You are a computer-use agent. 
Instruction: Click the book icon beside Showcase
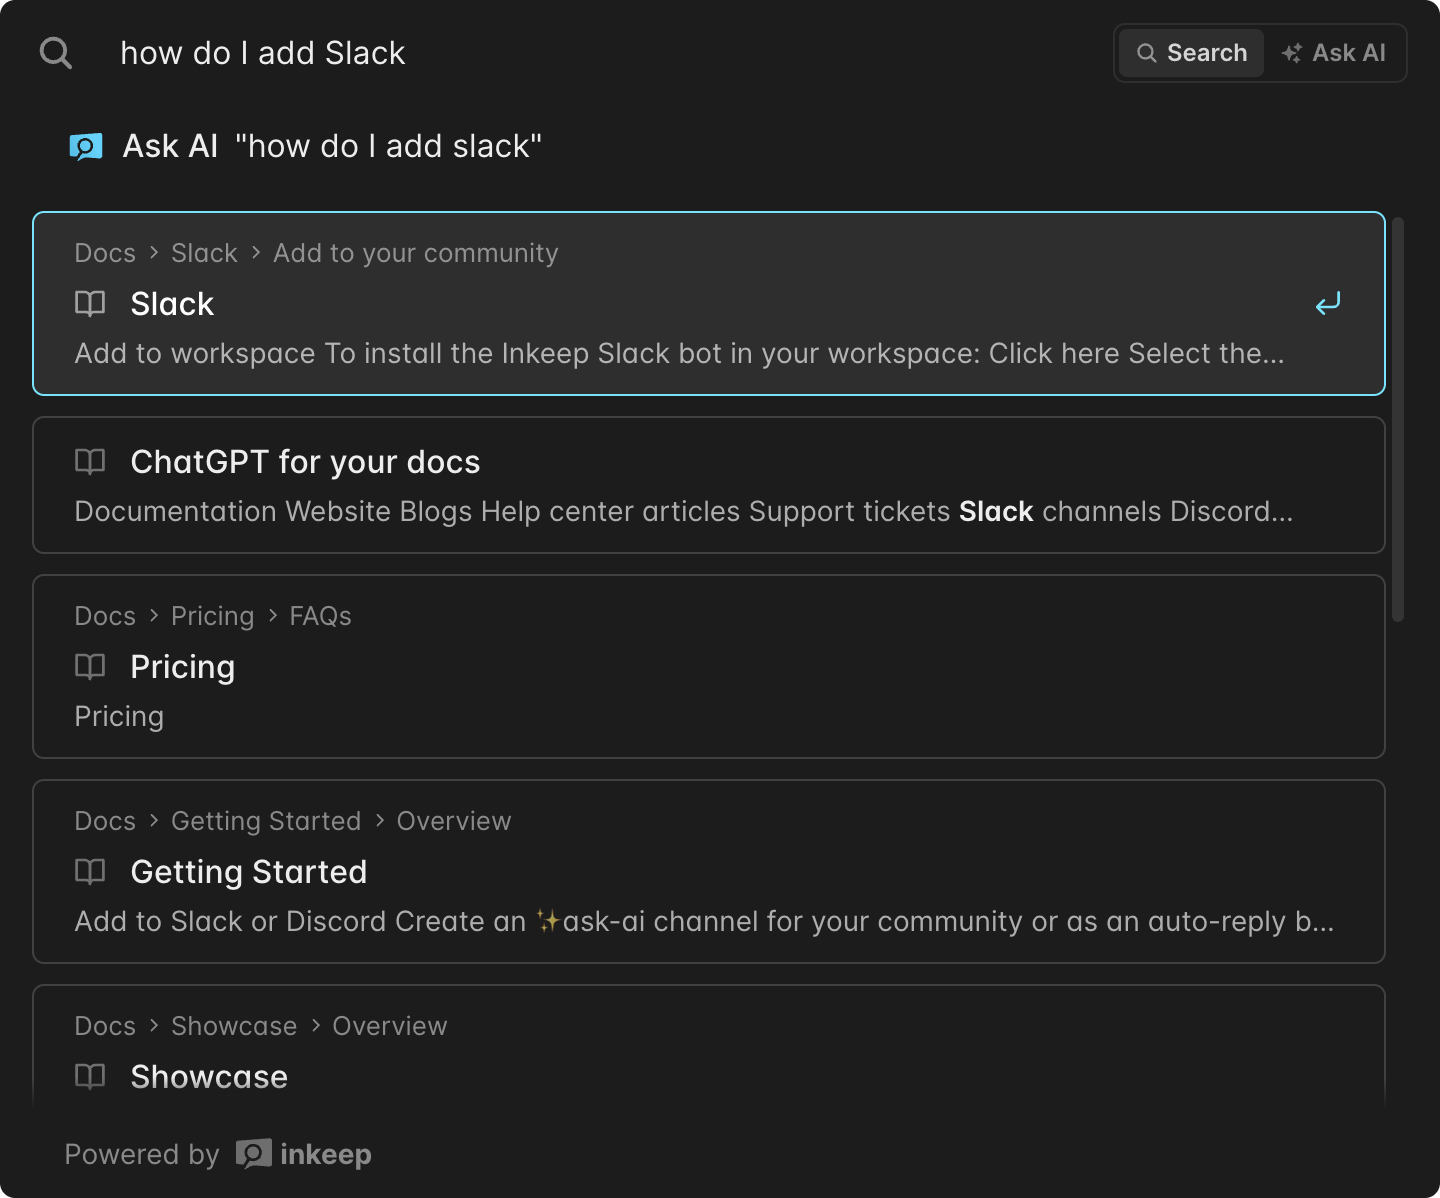point(90,1077)
